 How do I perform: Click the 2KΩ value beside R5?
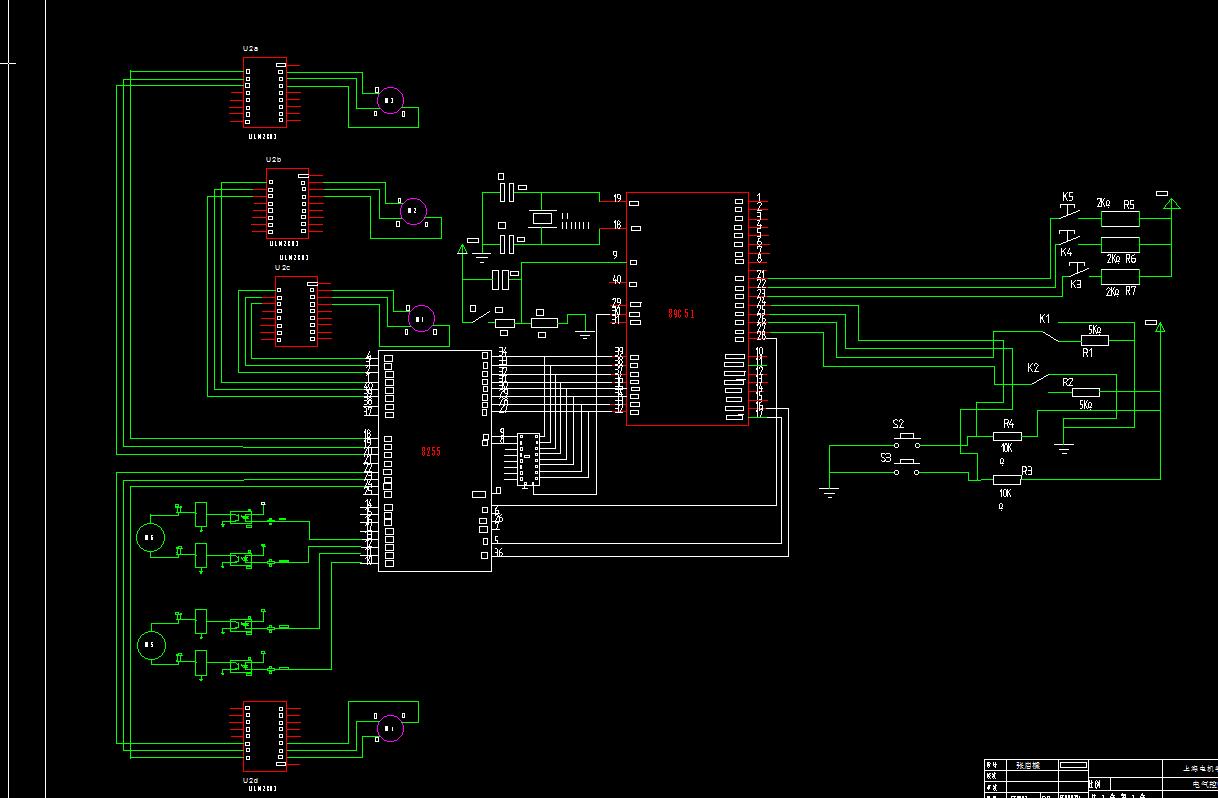click(x=1104, y=203)
